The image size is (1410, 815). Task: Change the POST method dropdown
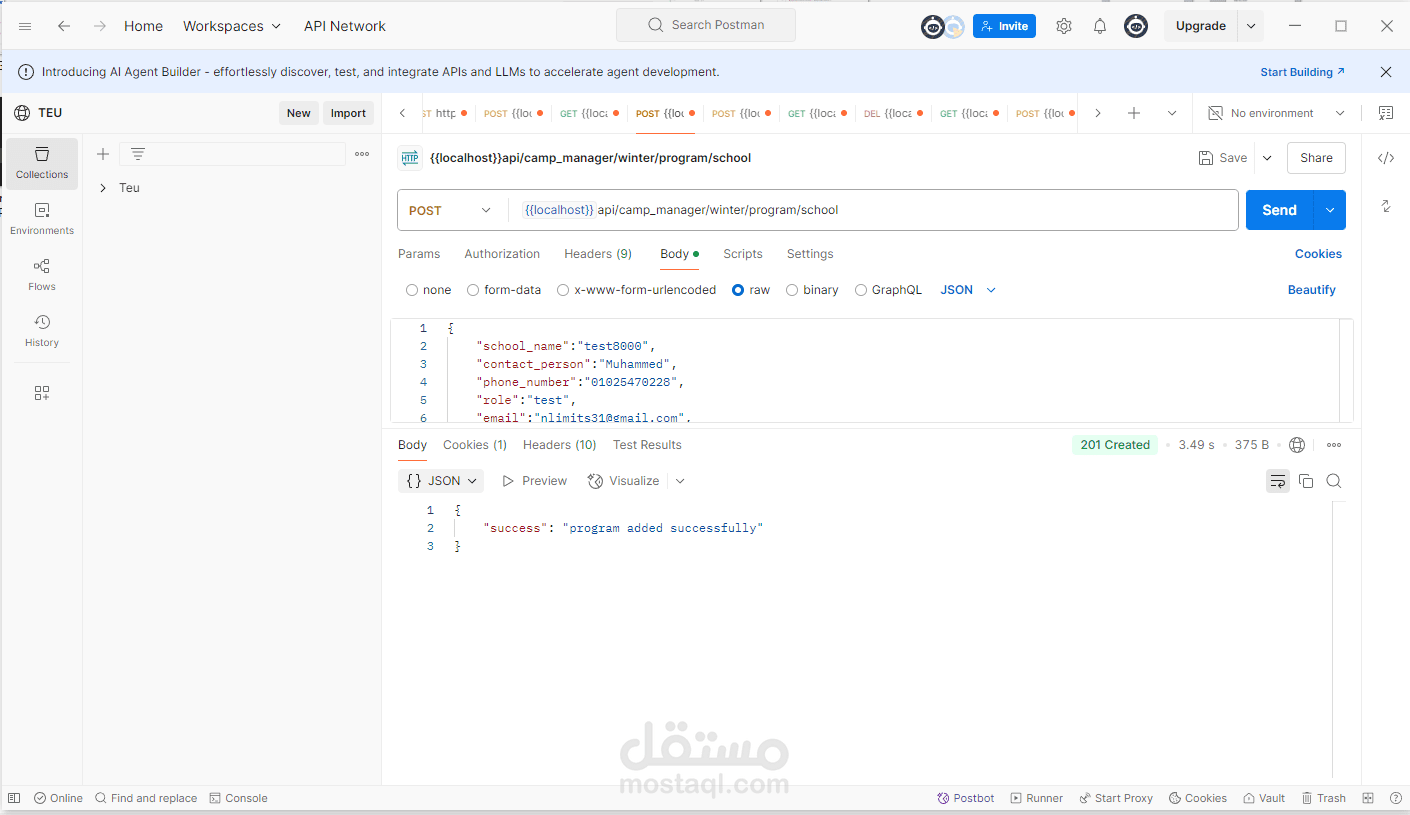pyautogui.click(x=451, y=210)
